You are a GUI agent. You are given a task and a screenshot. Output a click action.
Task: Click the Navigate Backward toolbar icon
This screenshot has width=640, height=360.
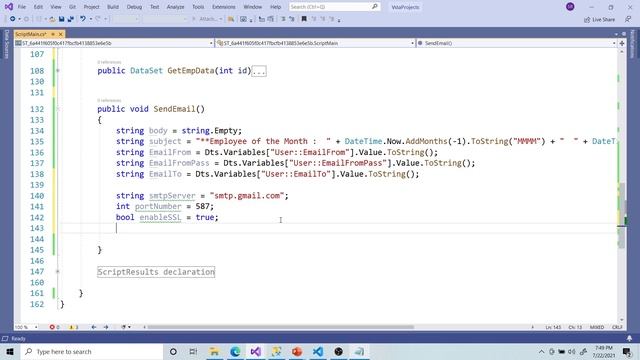(13, 19)
